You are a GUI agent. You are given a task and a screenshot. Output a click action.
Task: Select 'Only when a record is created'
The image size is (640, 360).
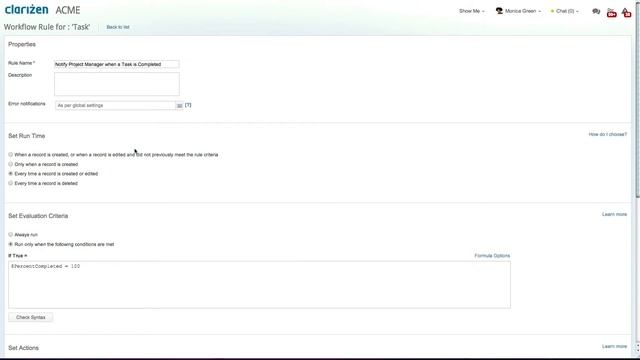(x=11, y=164)
